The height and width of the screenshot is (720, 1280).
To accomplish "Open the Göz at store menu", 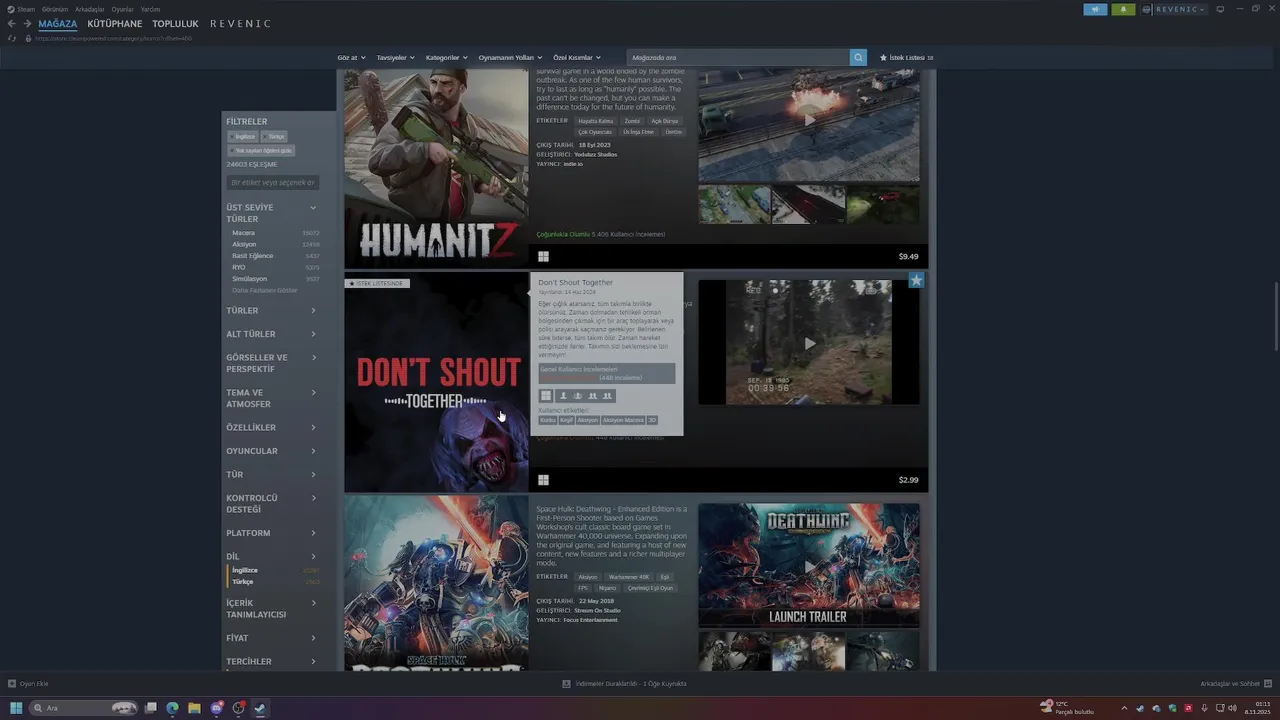I will tap(351, 58).
